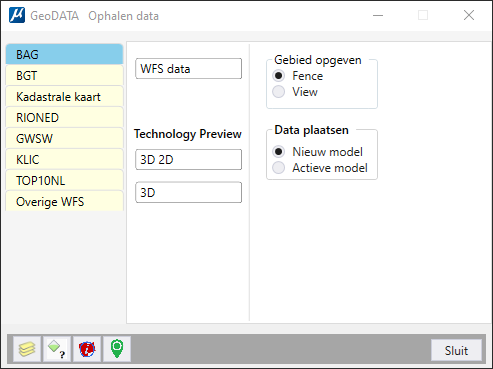Switch to the BGT tab

tap(64, 75)
